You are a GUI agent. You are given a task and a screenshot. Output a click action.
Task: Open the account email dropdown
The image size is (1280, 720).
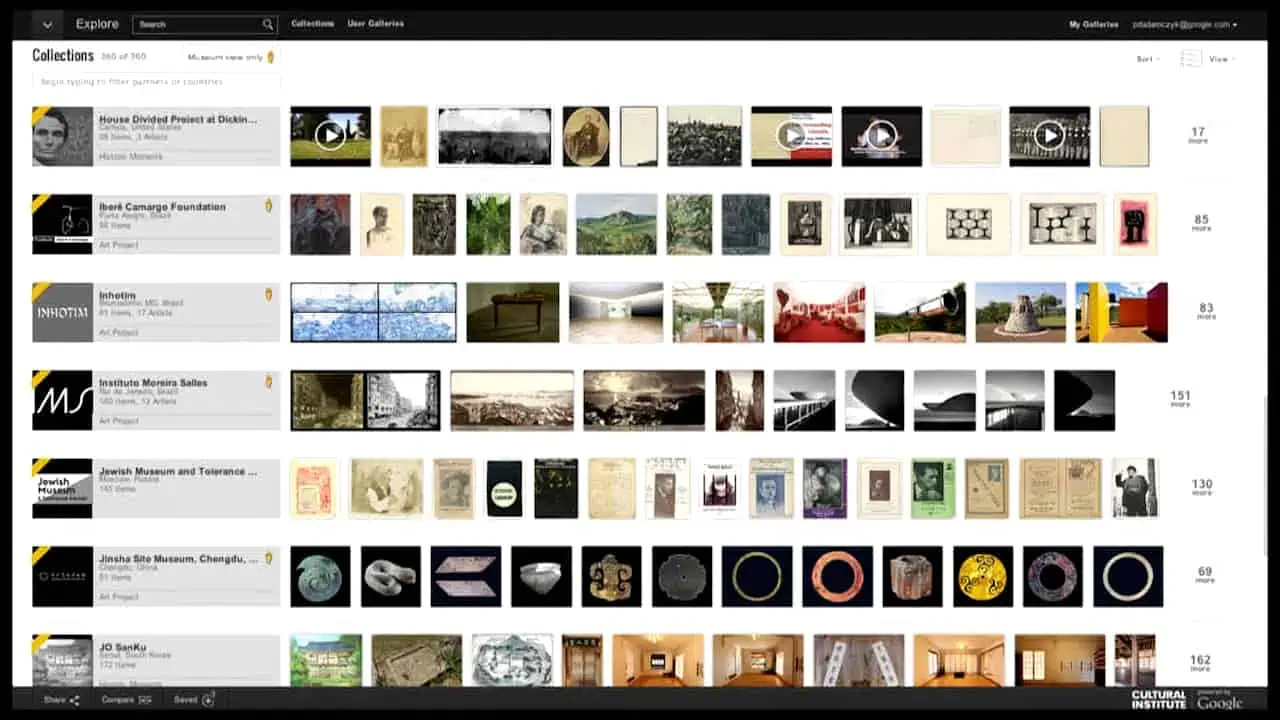(1185, 24)
